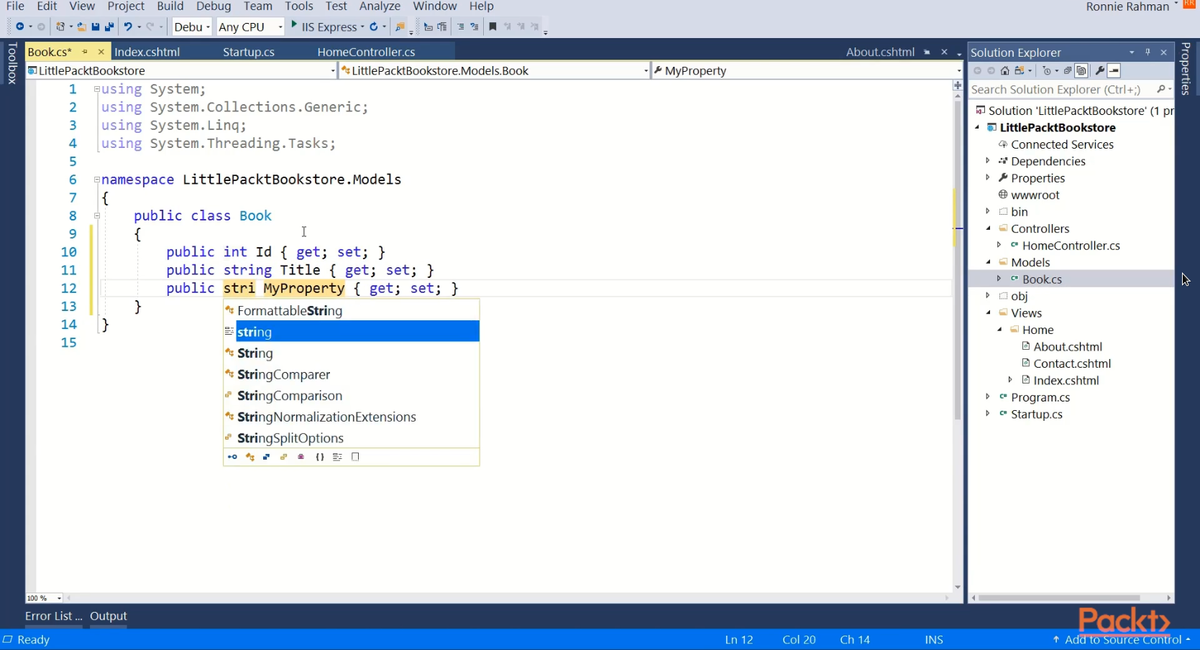Screen dimensions: 1200x650
Task: Toggle the keywords filter in IntelliSense popup
Action: click(337, 457)
